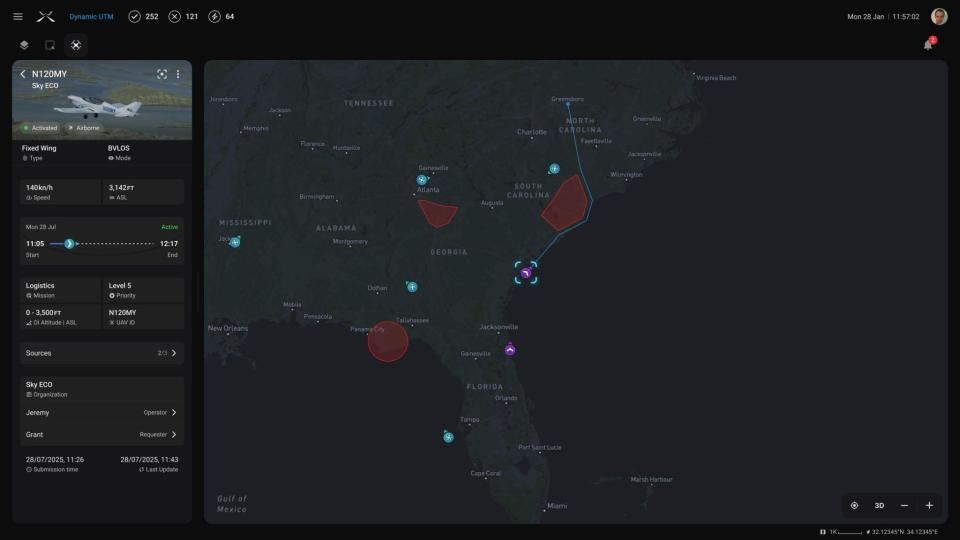
Task: Open the notifications bell
Action: 928,45
